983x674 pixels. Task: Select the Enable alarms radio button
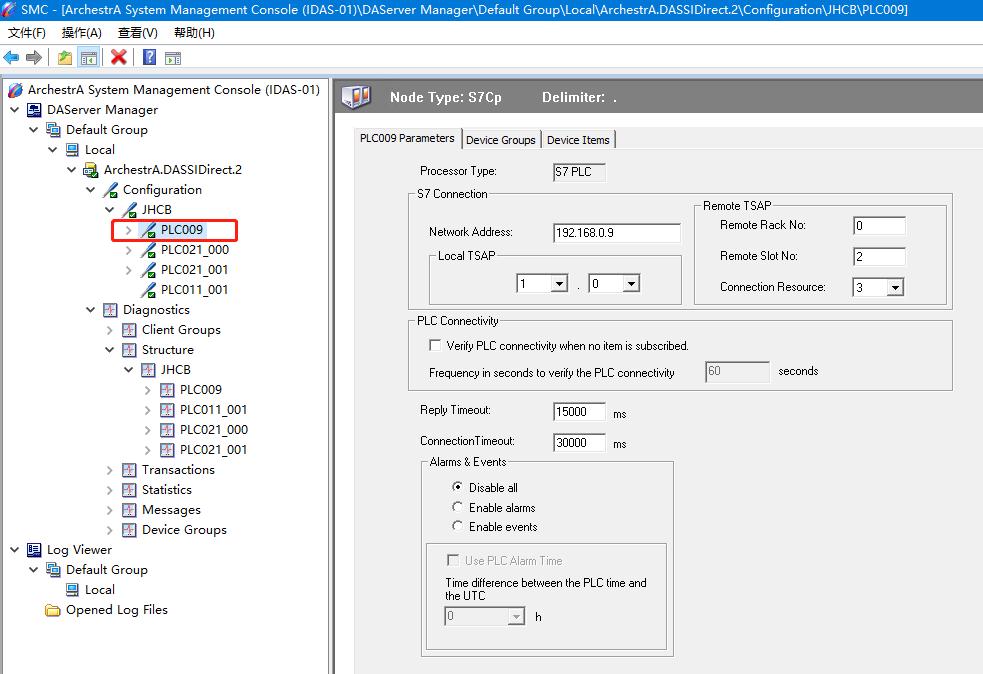[x=458, y=508]
